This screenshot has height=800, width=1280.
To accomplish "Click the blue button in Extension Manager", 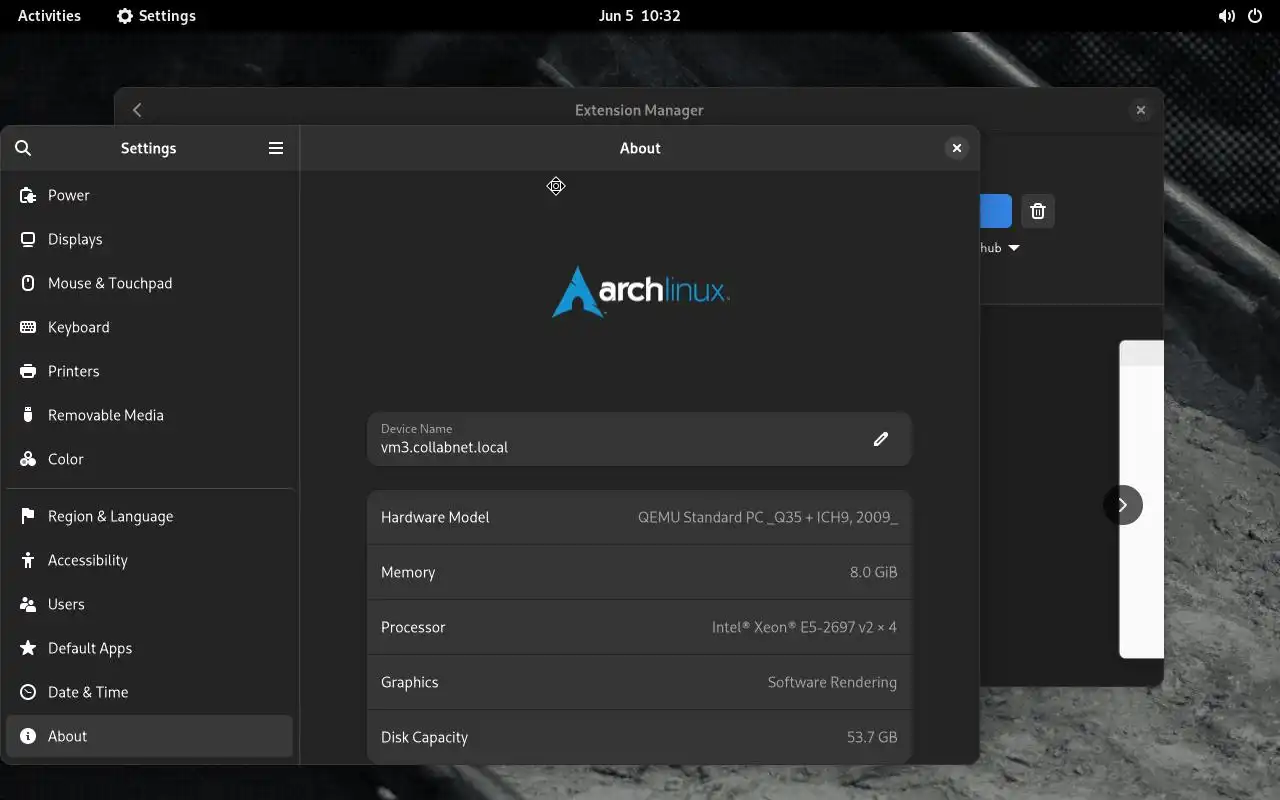I will click(996, 211).
